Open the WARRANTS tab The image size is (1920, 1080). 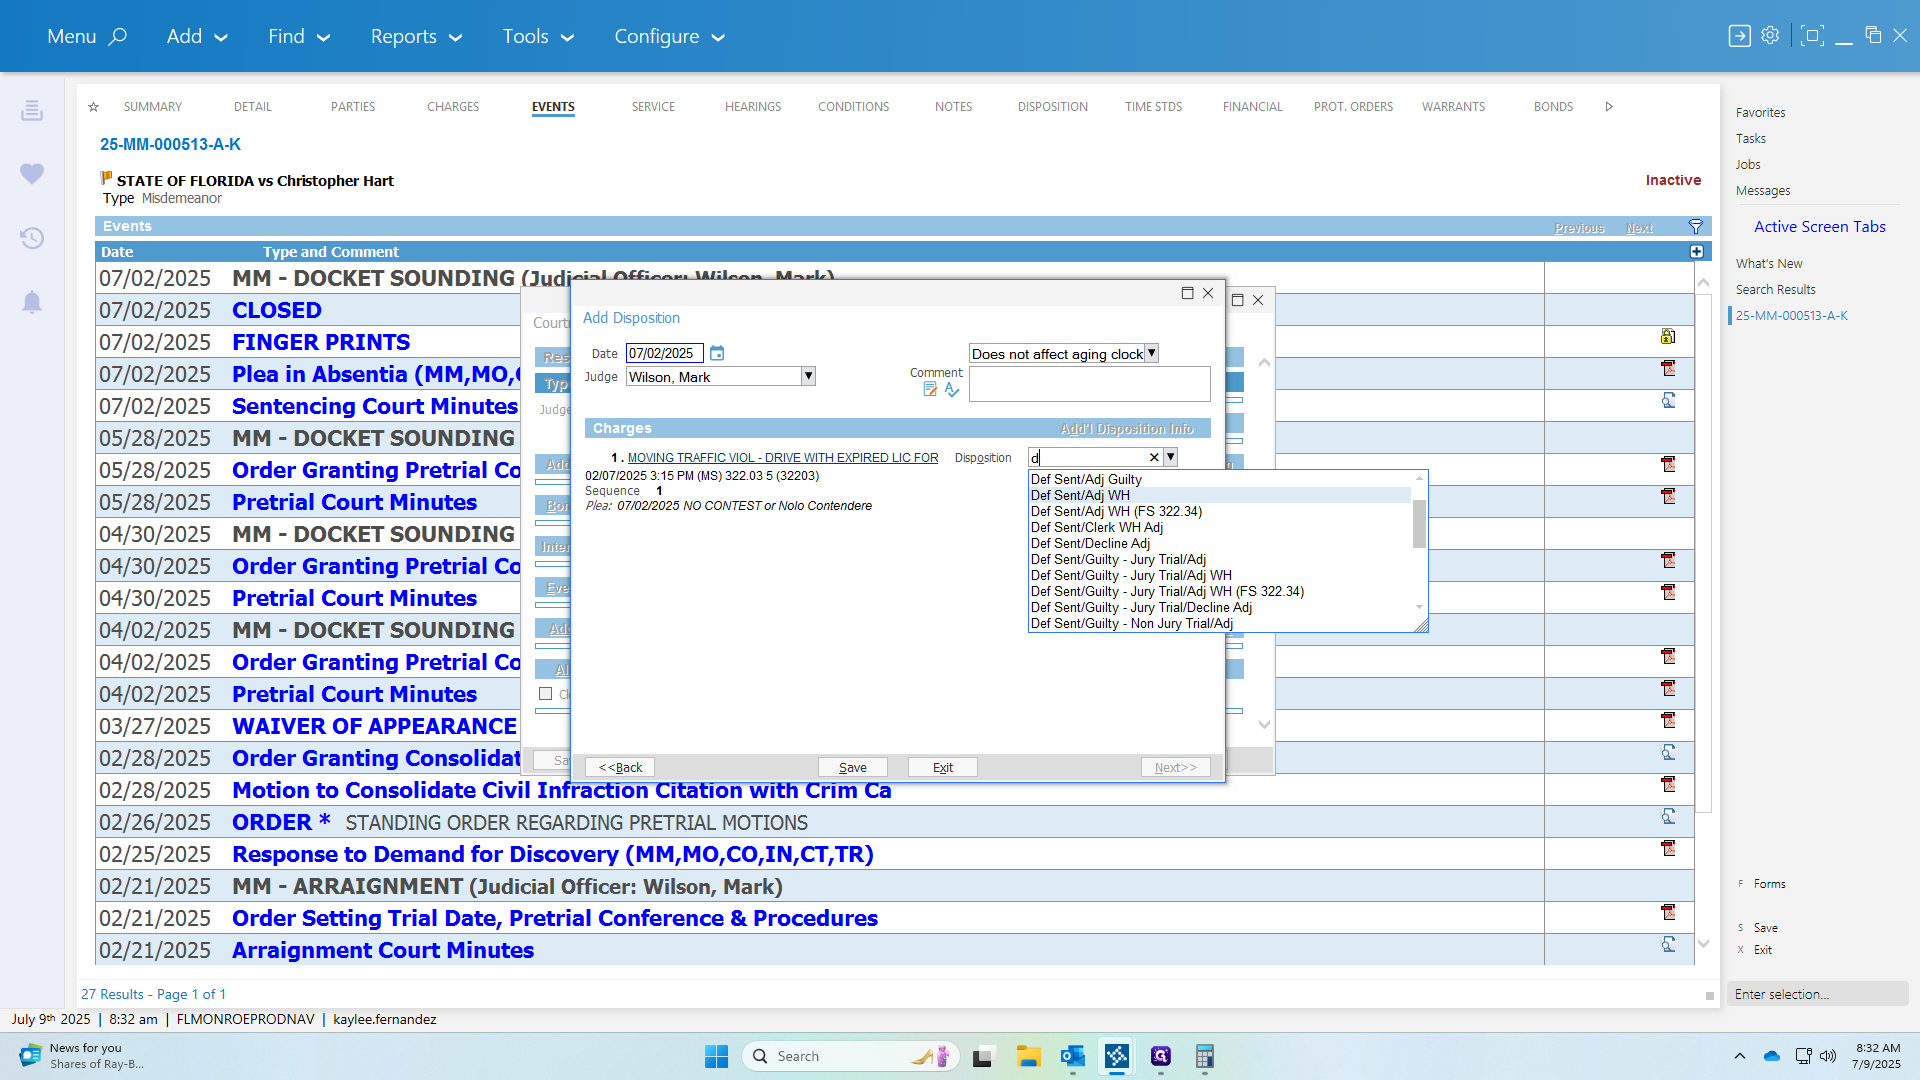point(1454,107)
